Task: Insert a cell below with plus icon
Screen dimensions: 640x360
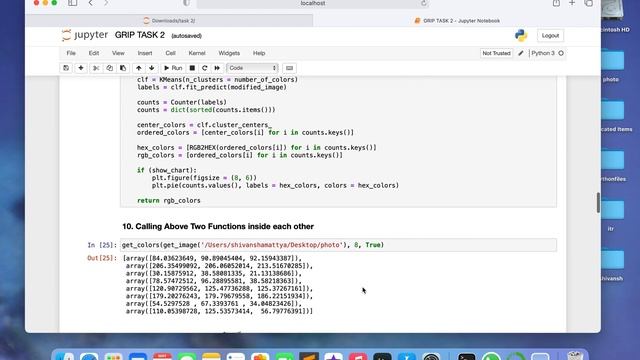Action: 81,68
